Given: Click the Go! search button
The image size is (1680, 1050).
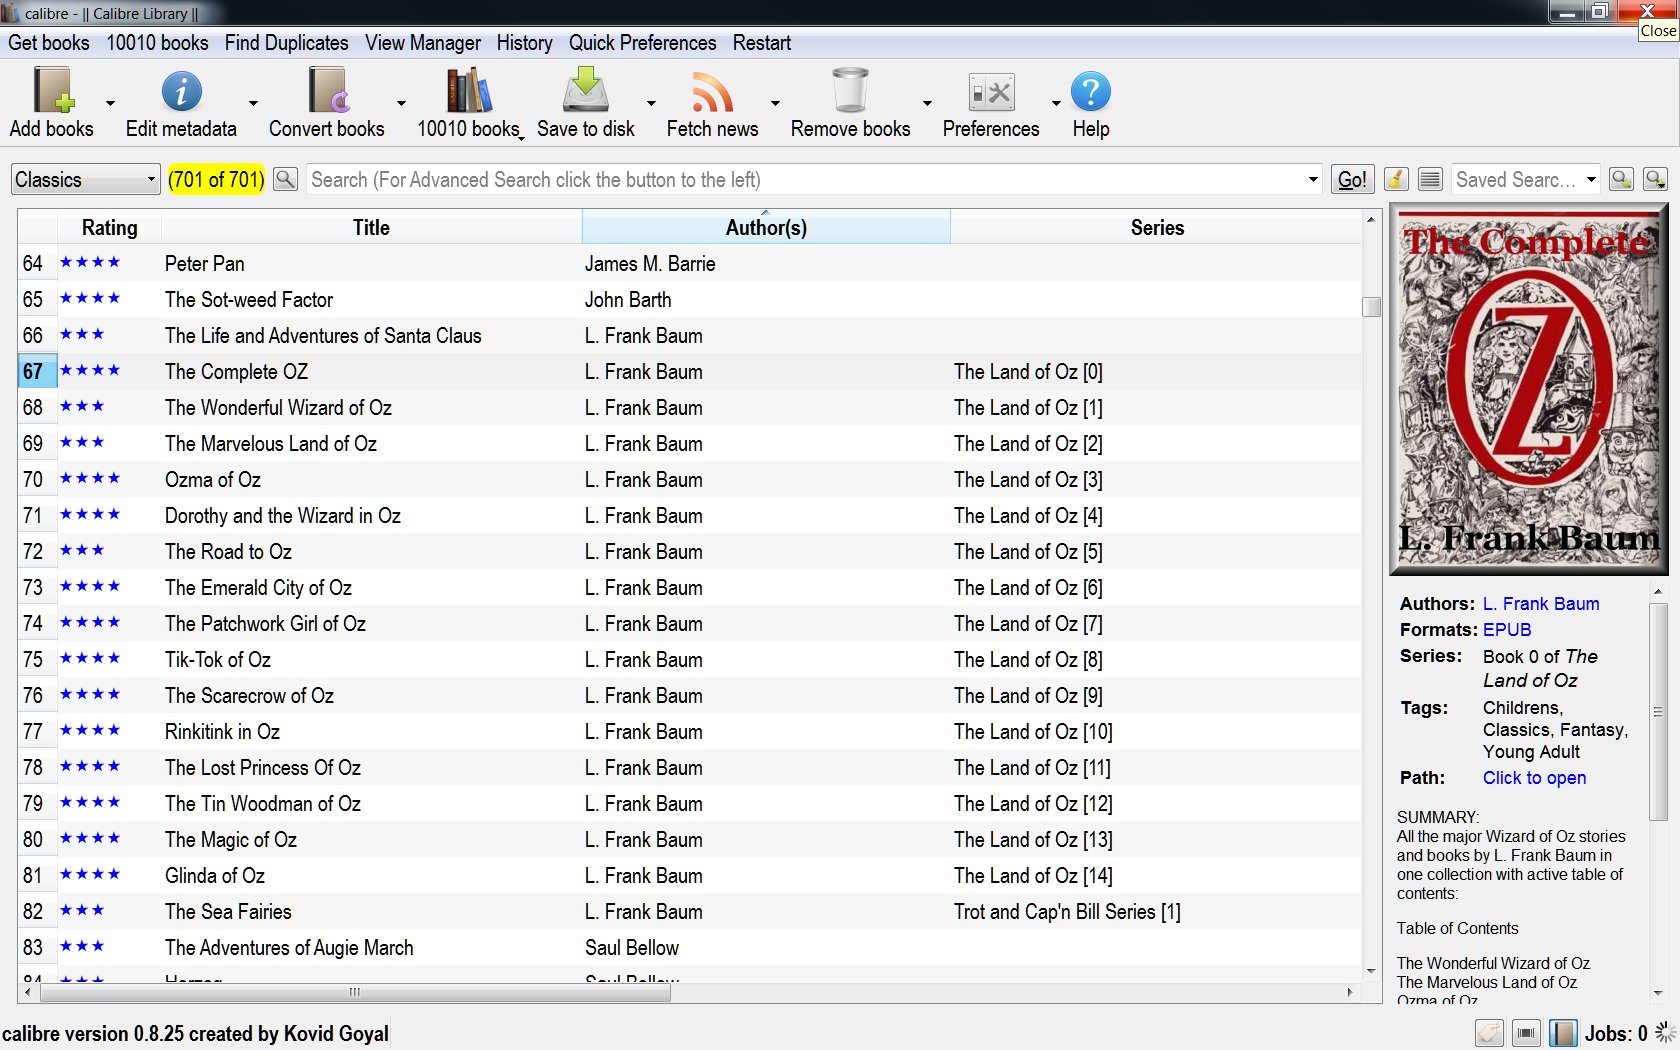Looking at the screenshot, I should (1352, 179).
